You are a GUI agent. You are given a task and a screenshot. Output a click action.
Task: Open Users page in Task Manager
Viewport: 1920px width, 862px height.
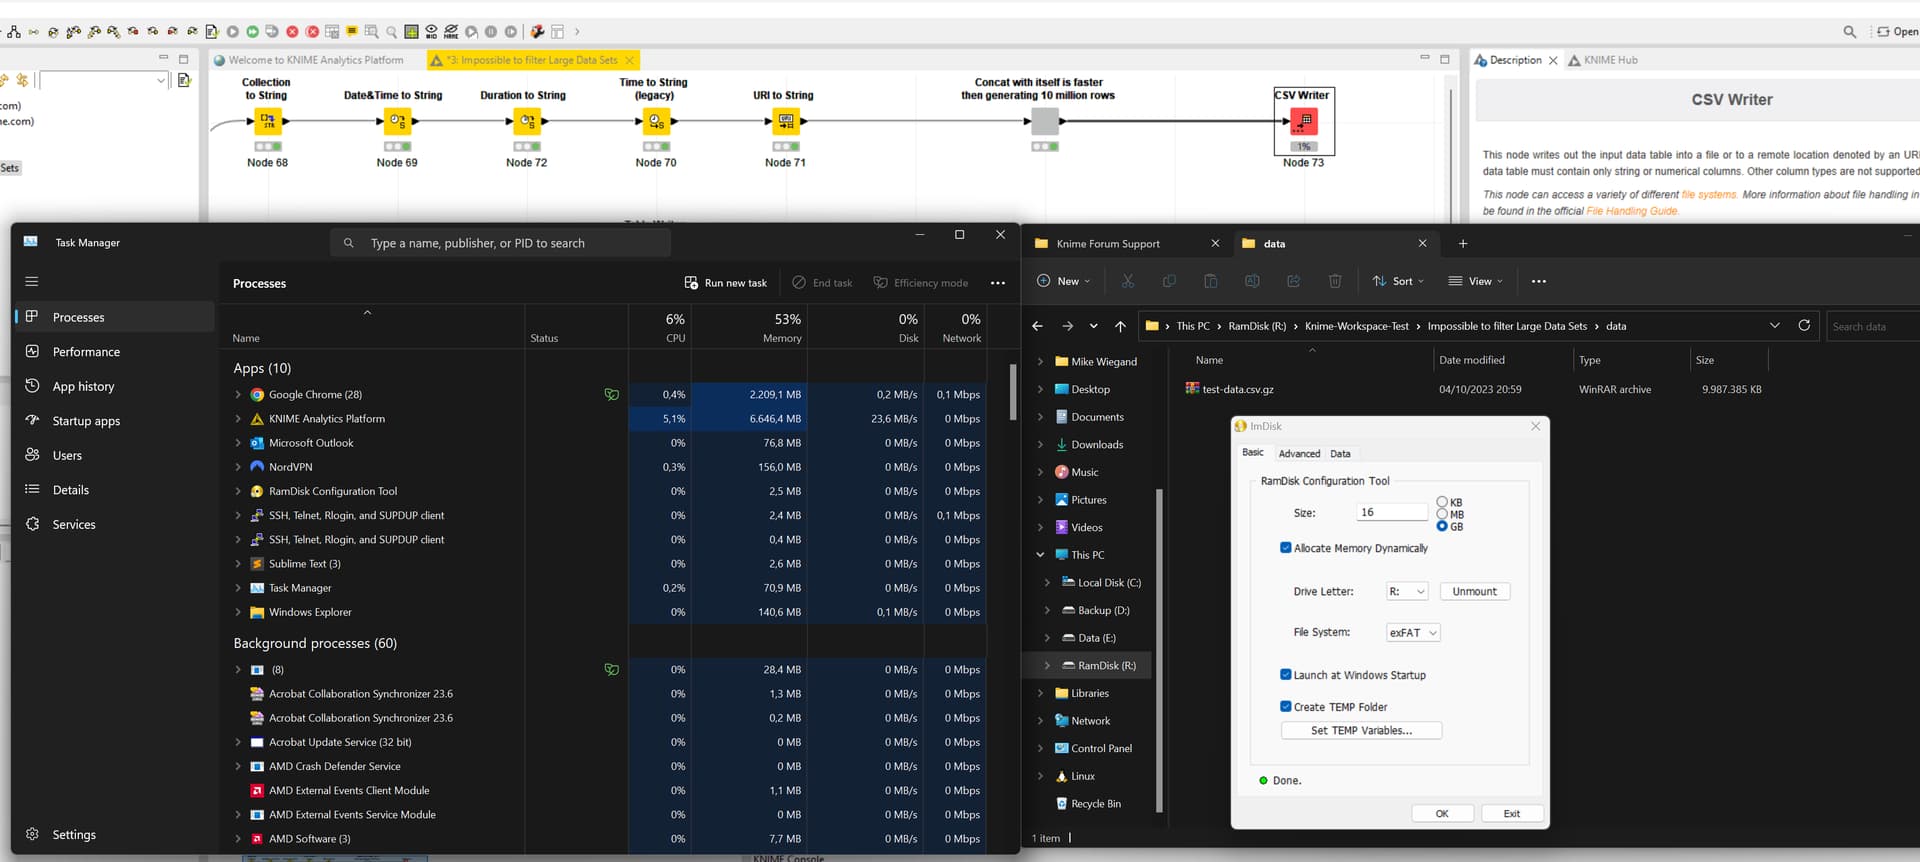tap(114, 455)
